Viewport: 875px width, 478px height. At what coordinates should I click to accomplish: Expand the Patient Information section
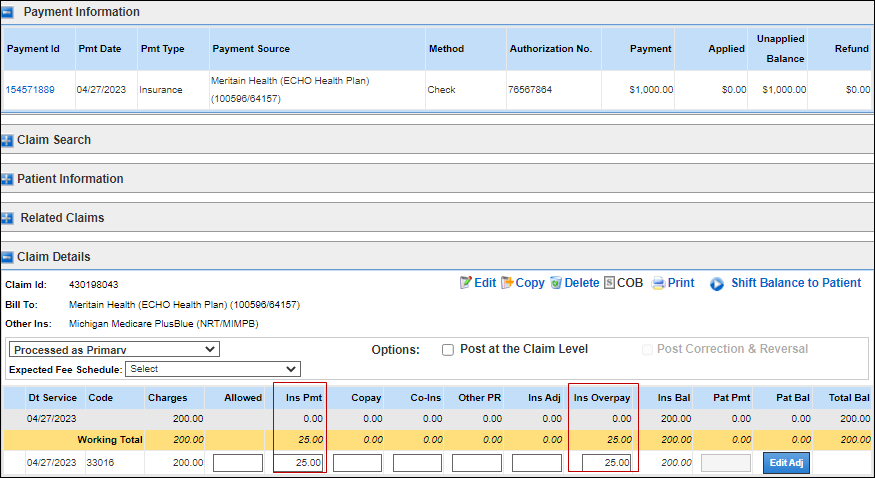[x=8, y=180]
